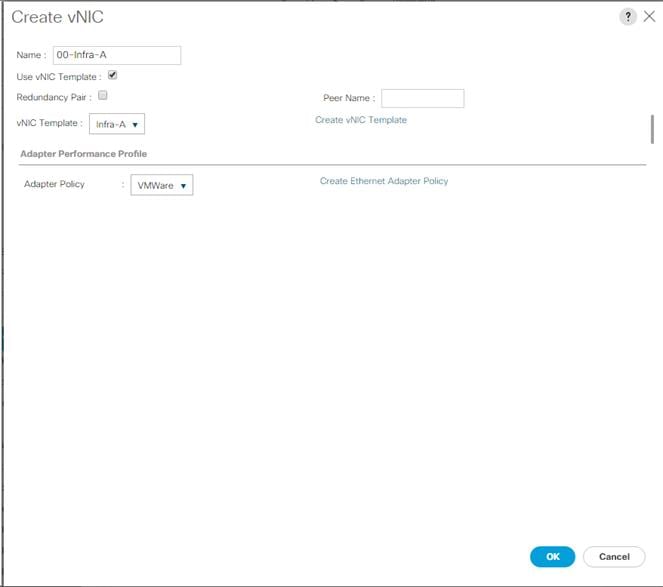Click the Peer Name input field
This screenshot has height=587, width=663.
422,98
